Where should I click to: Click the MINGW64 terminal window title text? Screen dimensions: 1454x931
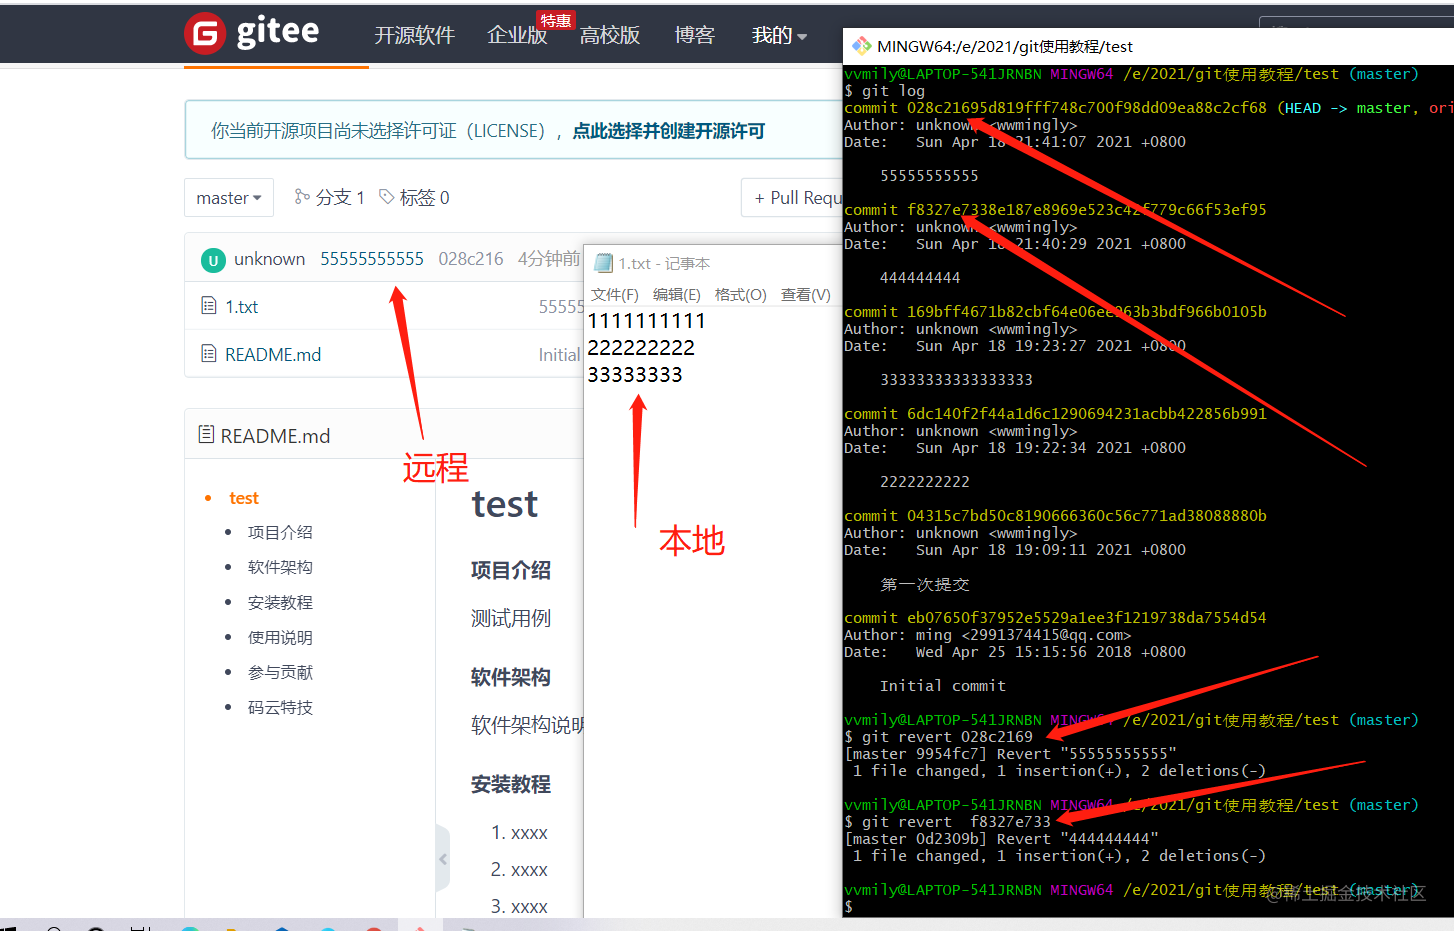click(x=1005, y=46)
